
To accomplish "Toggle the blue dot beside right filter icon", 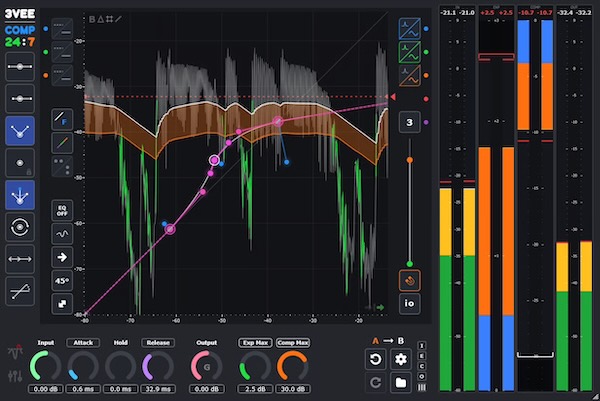I will point(426,29).
